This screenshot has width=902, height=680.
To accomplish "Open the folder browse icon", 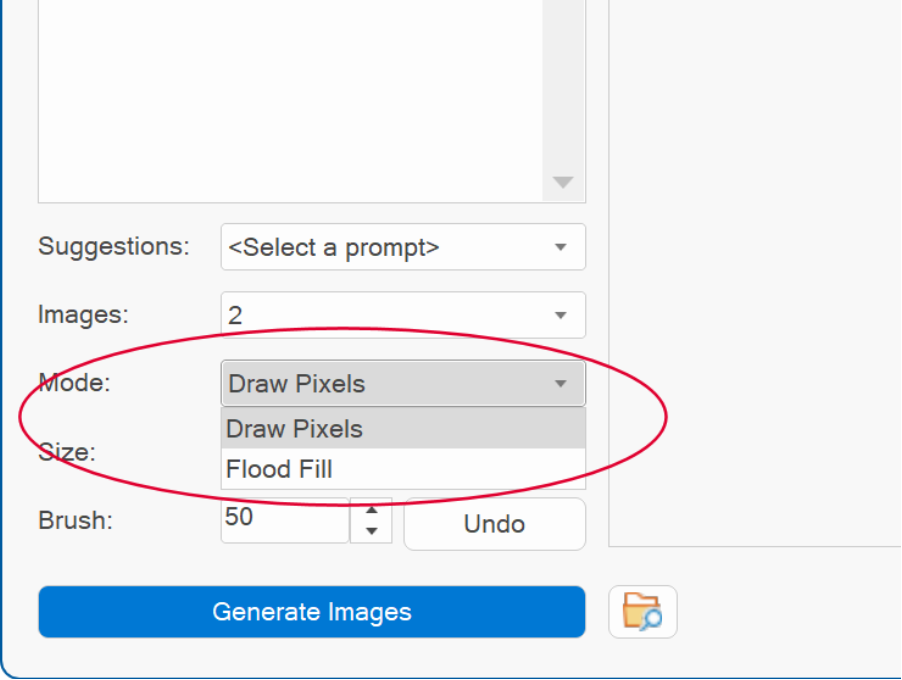I will [x=642, y=612].
